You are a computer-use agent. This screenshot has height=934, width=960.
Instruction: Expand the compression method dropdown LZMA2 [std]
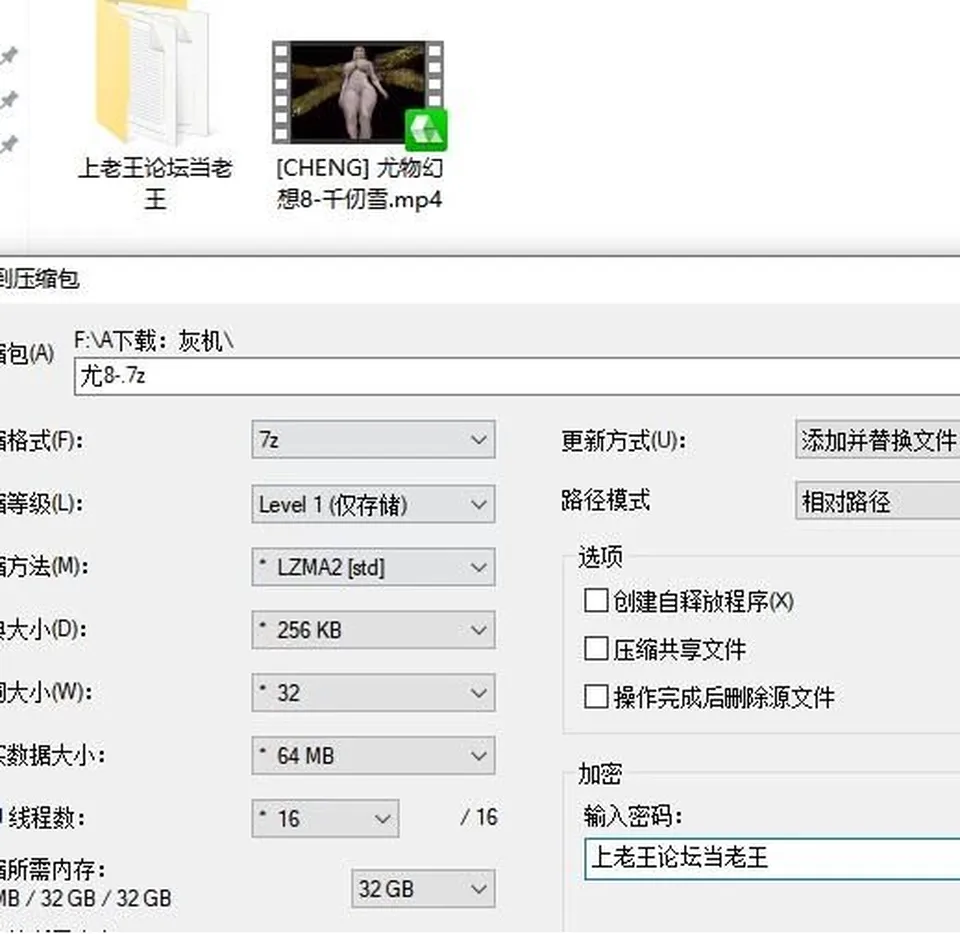(x=373, y=567)
